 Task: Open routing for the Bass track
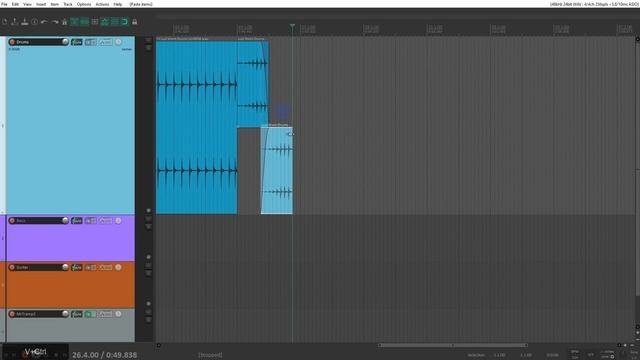(x=77, y=220)
